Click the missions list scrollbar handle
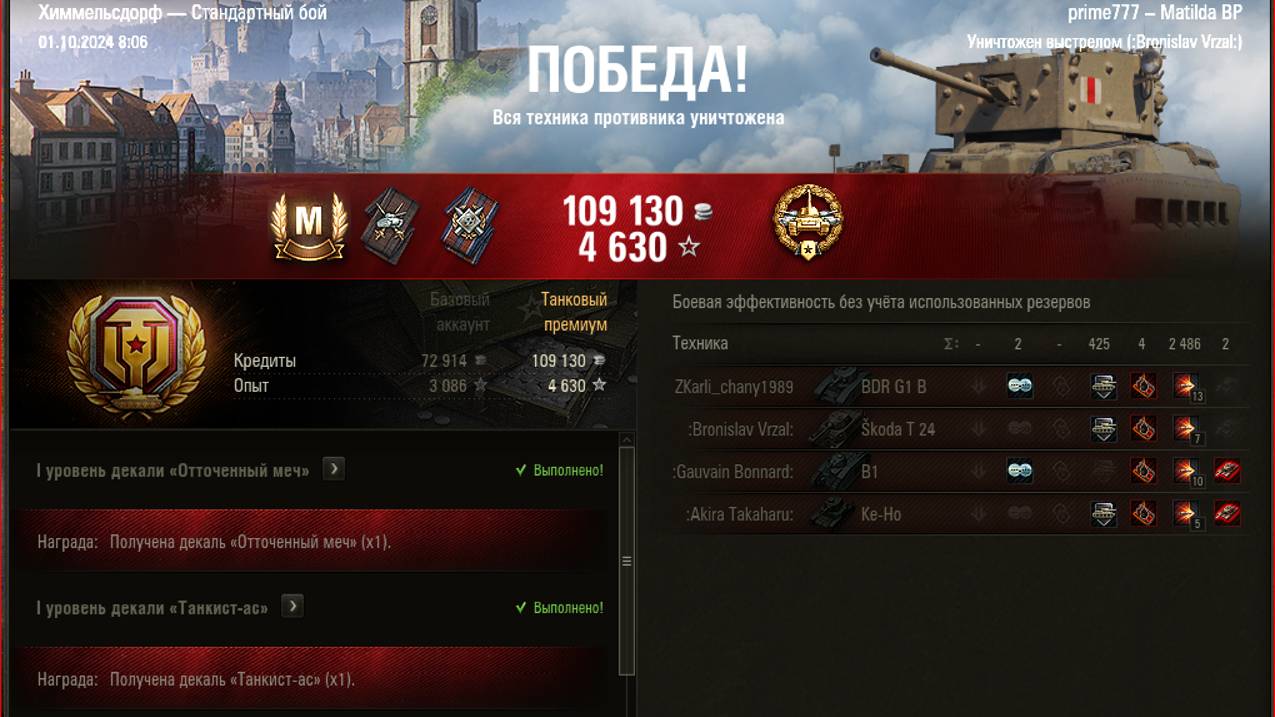Viewport: 1275px width, 717px height. pos(627,561)
